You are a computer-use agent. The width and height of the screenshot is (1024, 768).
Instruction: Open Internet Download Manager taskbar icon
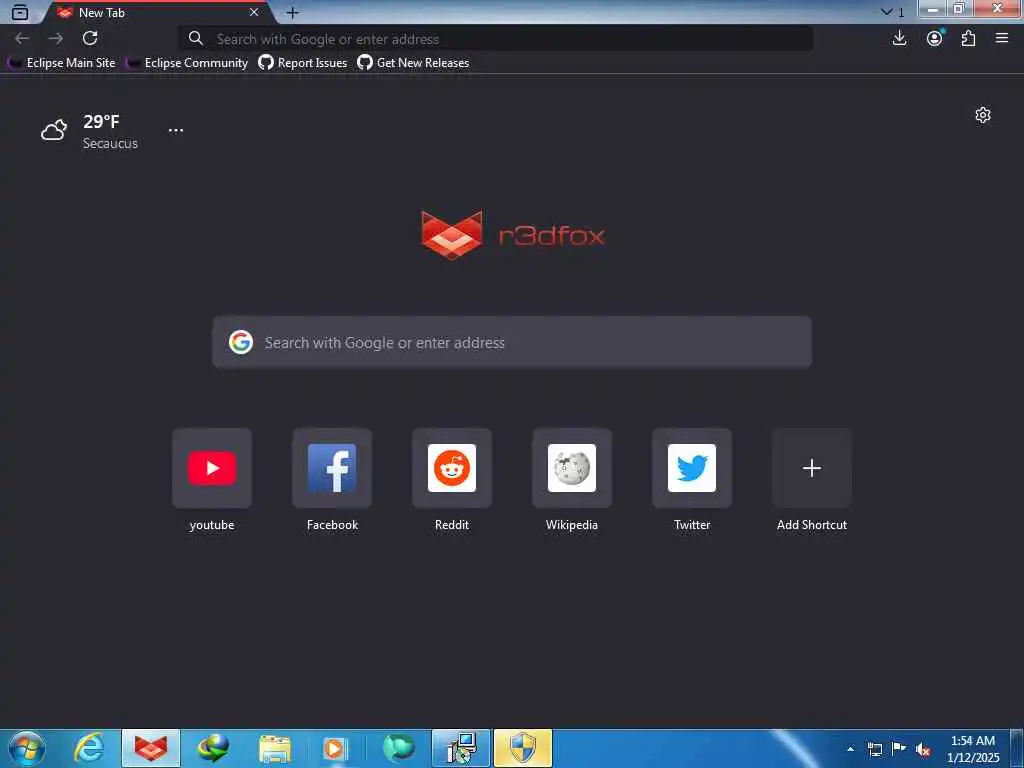[x=213, y=748]
